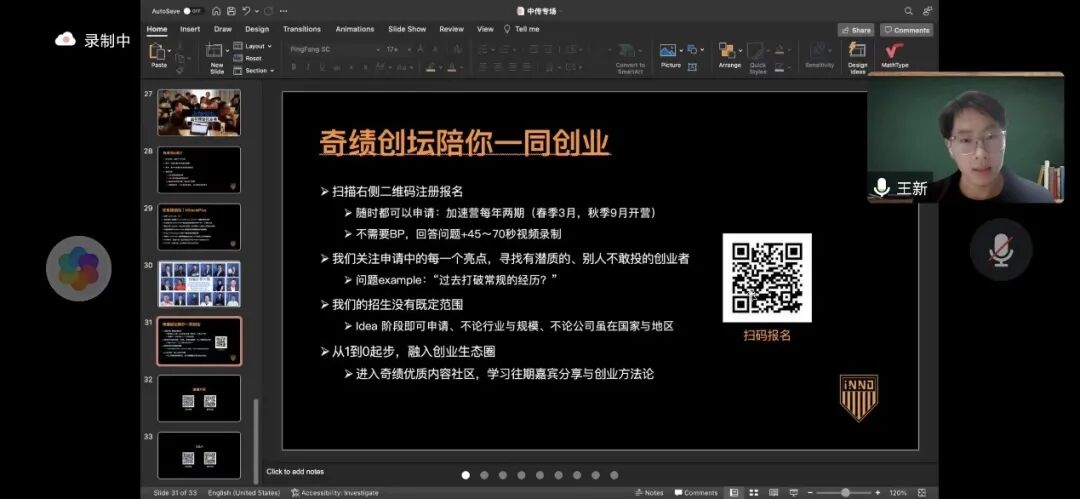
Task: Click the 'Click to add notes' area
Action: pos(295,472)
